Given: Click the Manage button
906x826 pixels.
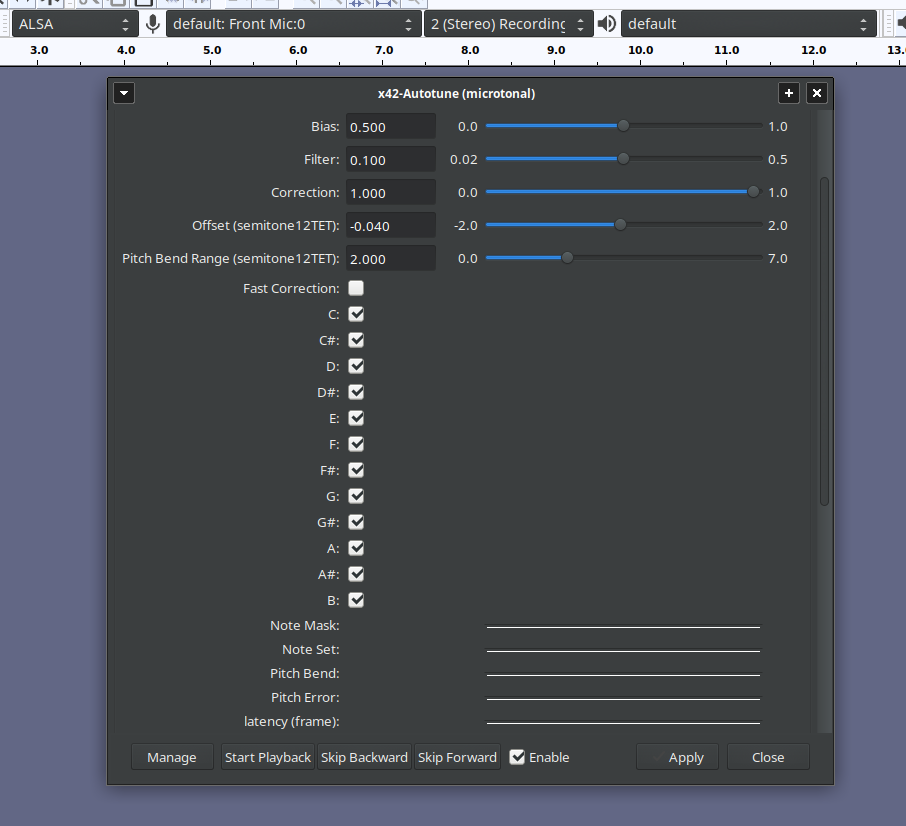Looking at the screenshot, I should tap(171, 757).
